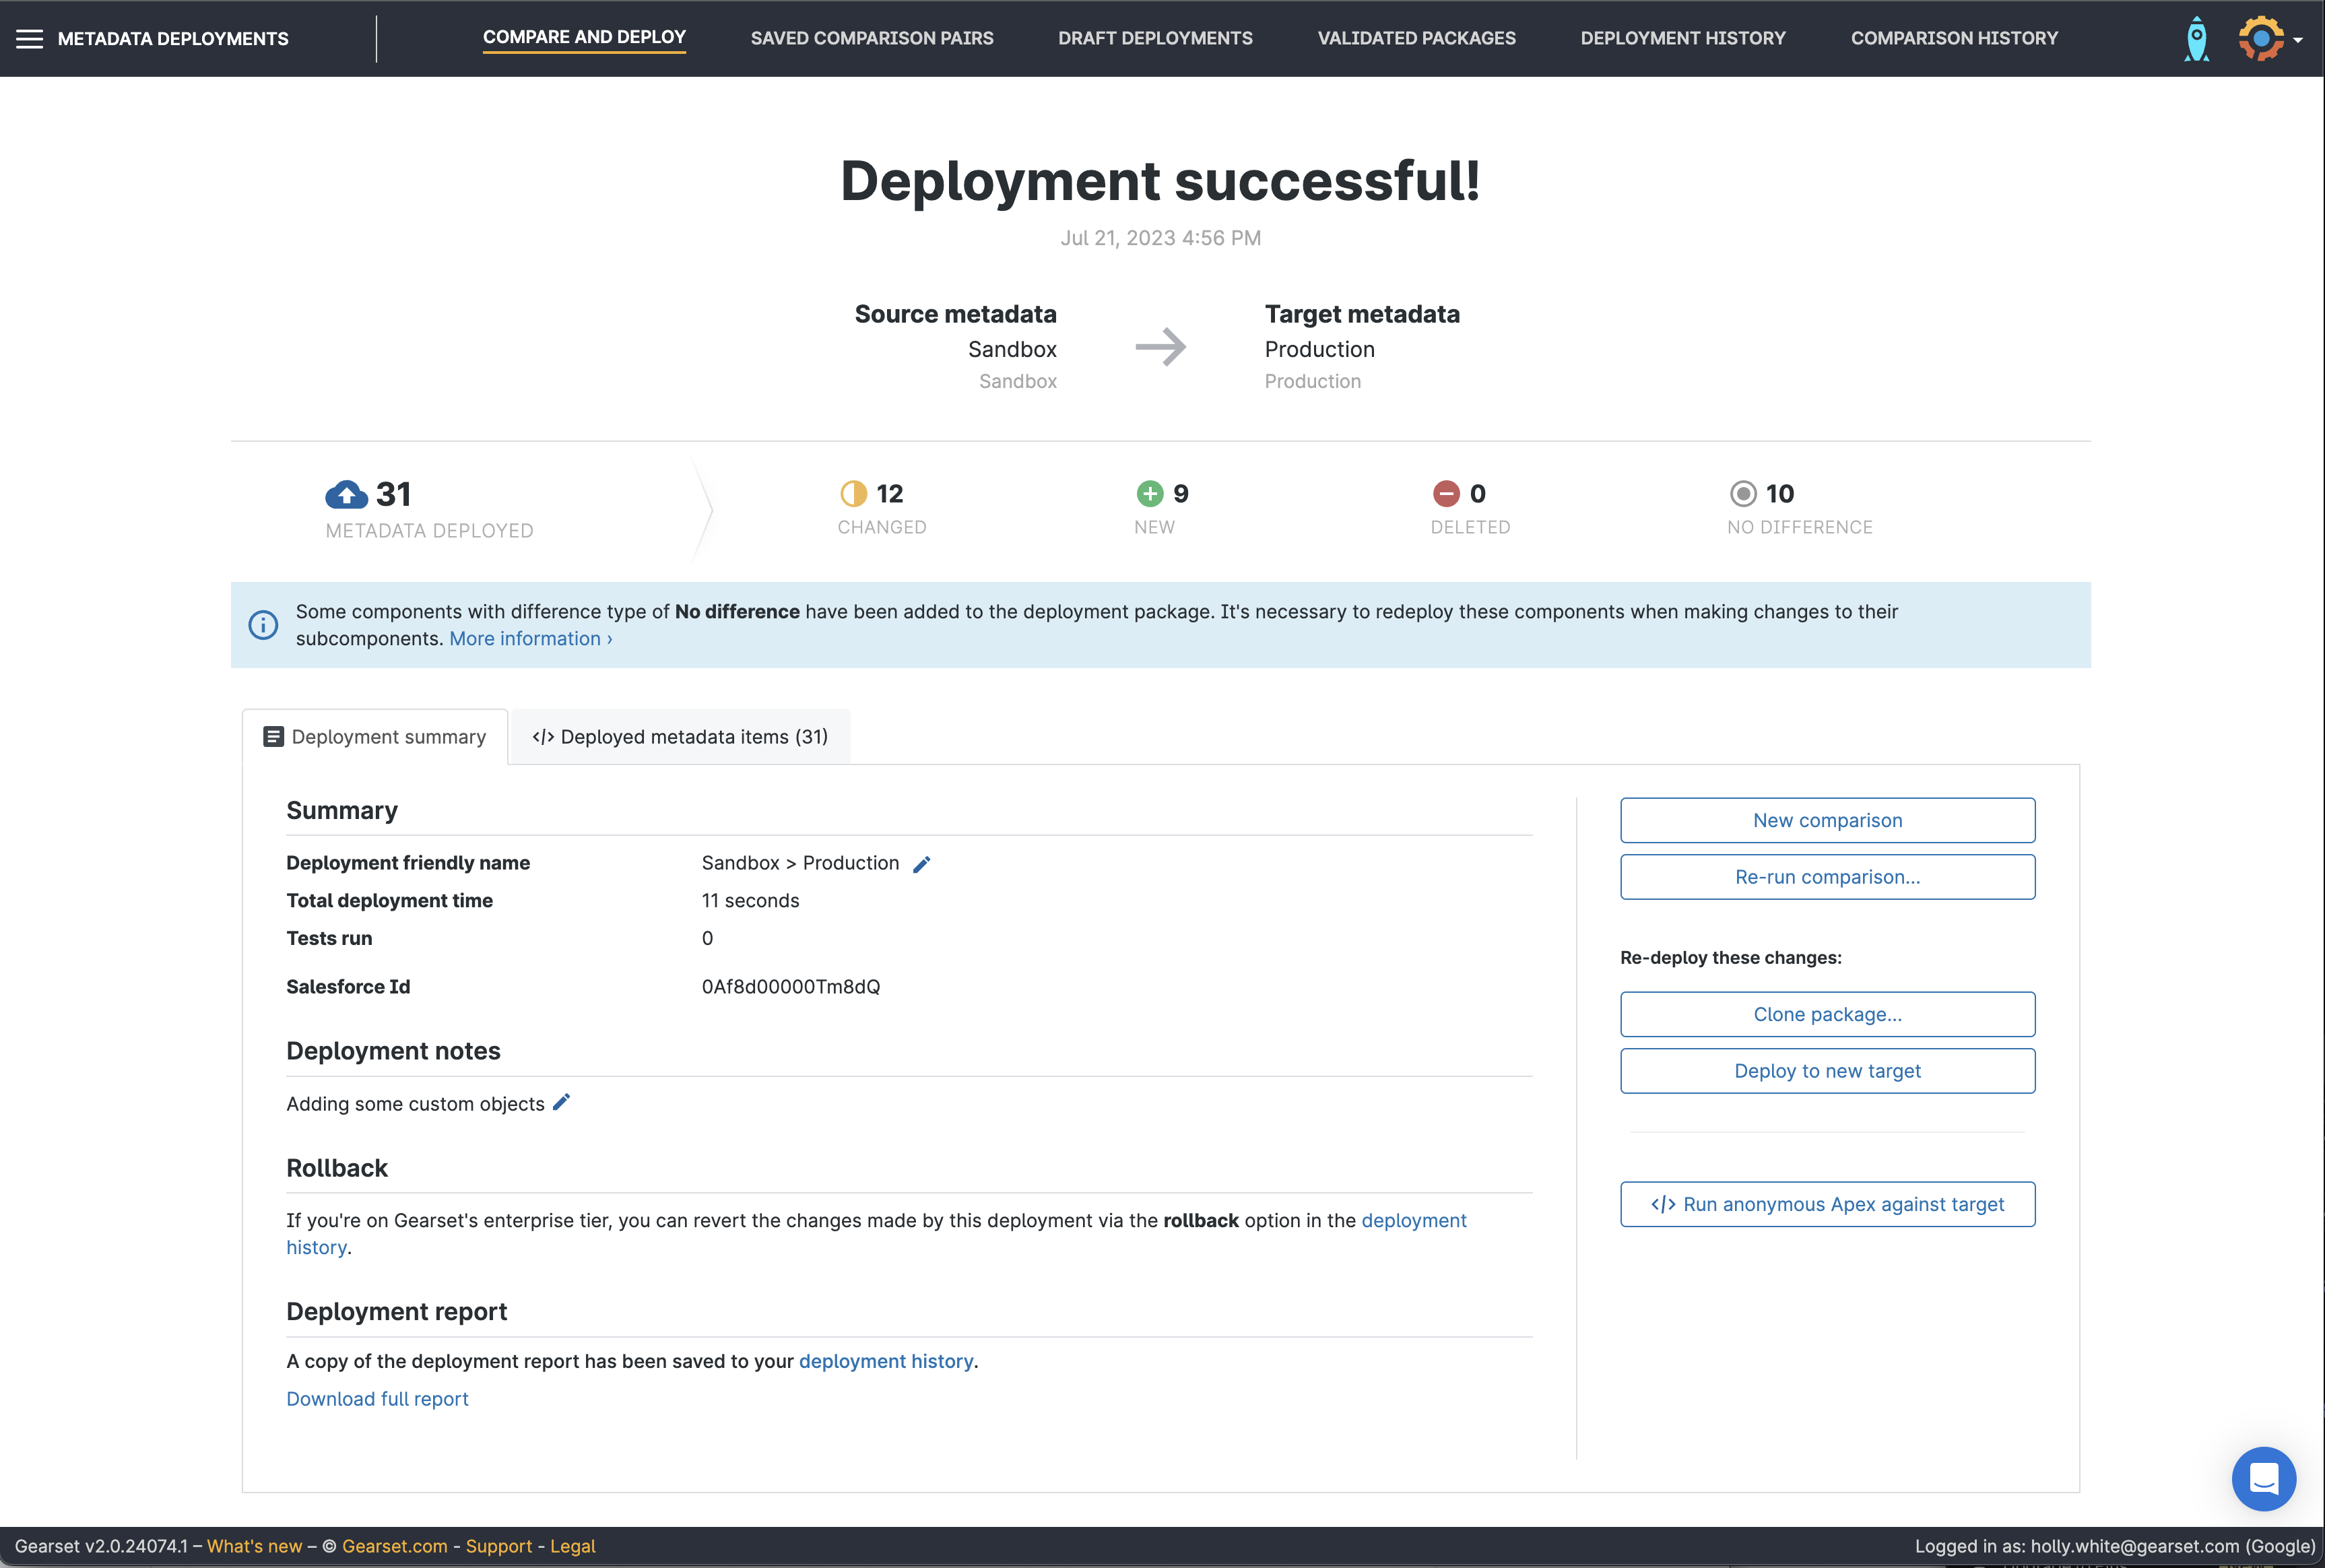Go to Deployment History menu

[1682, 38]
